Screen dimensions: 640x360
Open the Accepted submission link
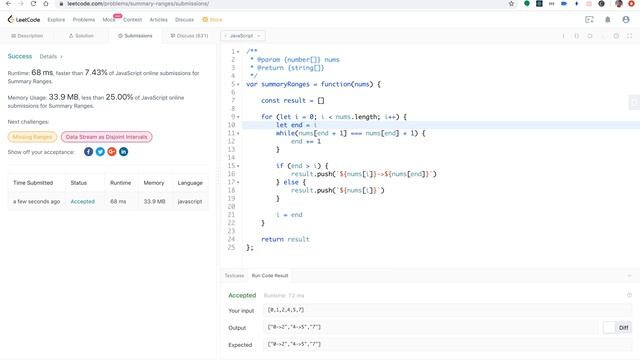[82, 202]
